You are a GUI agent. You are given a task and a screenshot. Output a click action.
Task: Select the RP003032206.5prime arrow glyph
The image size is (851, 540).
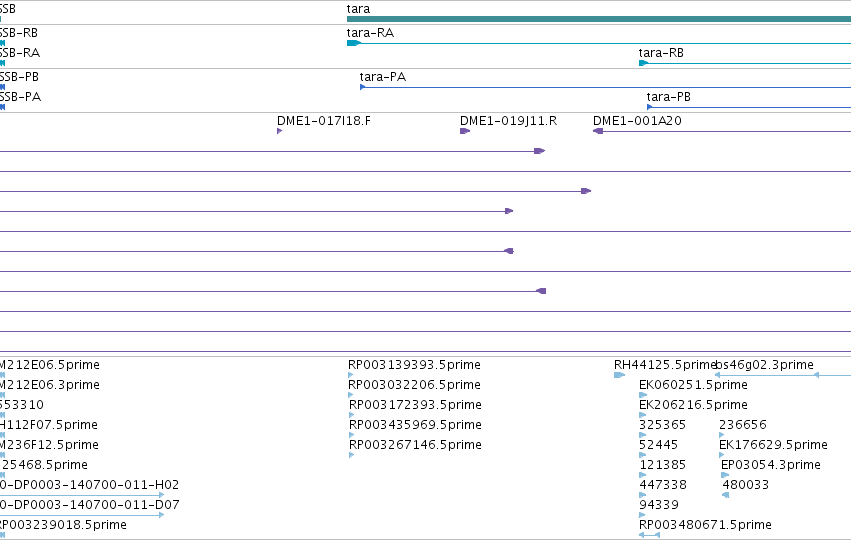(x=351, y=395)
